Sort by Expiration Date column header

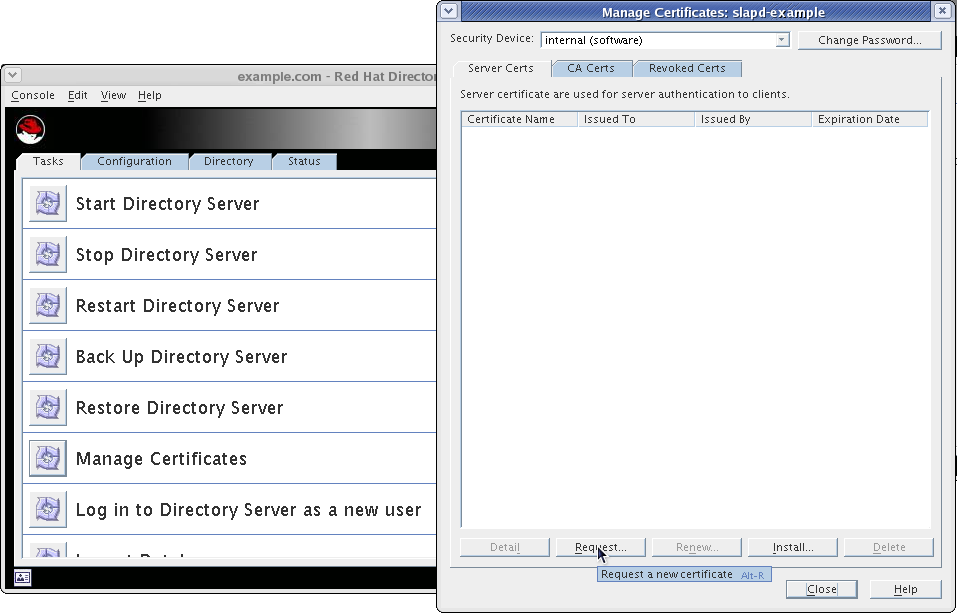click(x=868, y=119)
